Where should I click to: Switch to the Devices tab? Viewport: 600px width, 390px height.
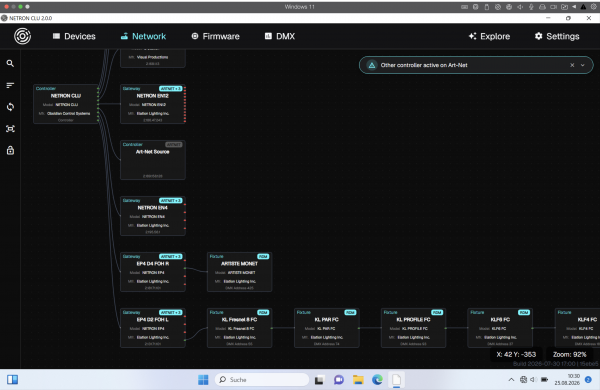click(74, 36)
